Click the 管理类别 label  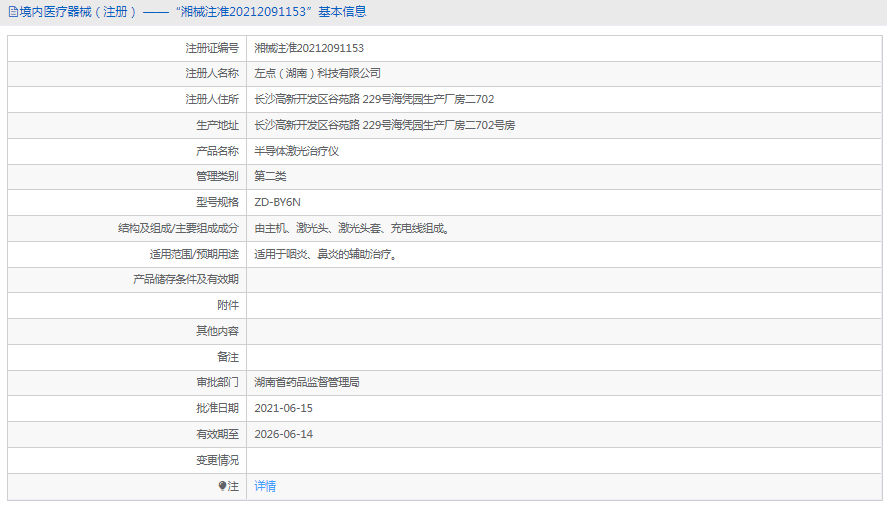coord(218,176)
